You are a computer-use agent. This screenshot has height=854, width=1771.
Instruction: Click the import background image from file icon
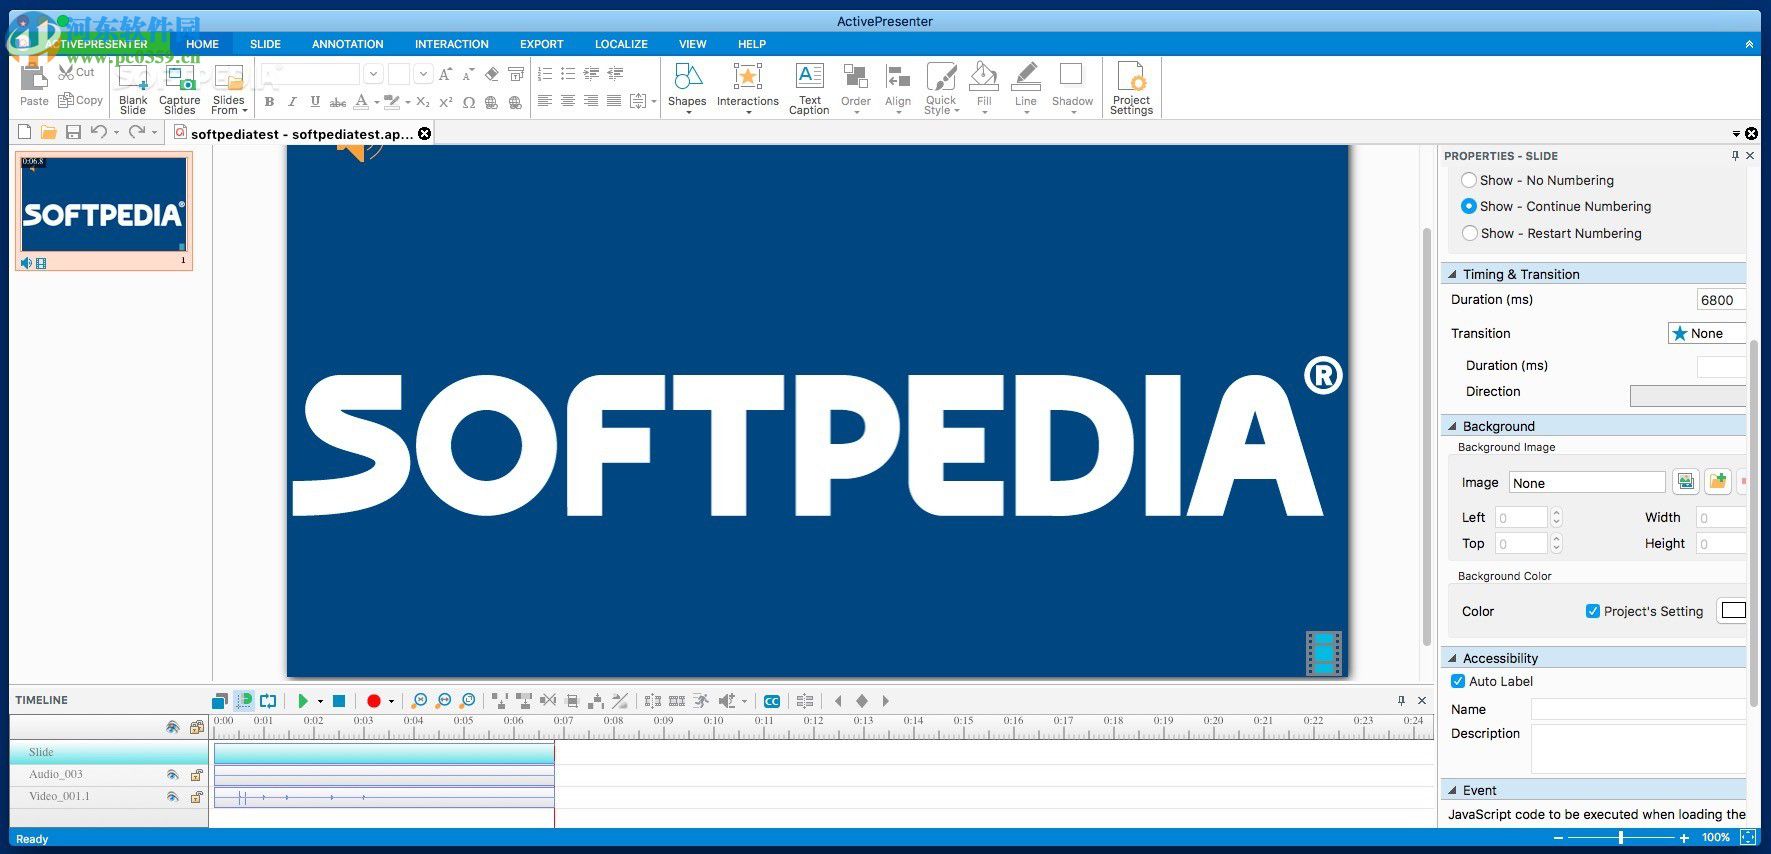[1718, 482]
